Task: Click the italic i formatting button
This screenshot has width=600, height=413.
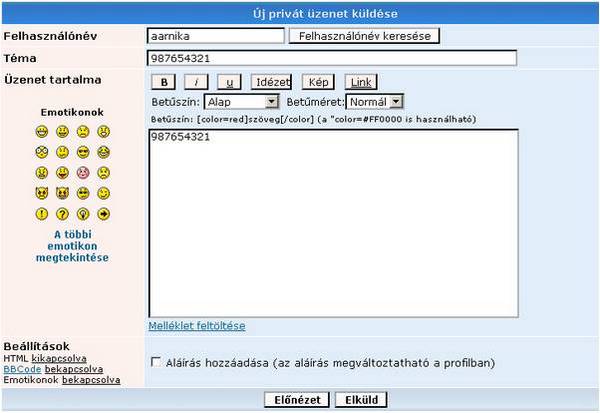Action: click(x=197, y=82)
